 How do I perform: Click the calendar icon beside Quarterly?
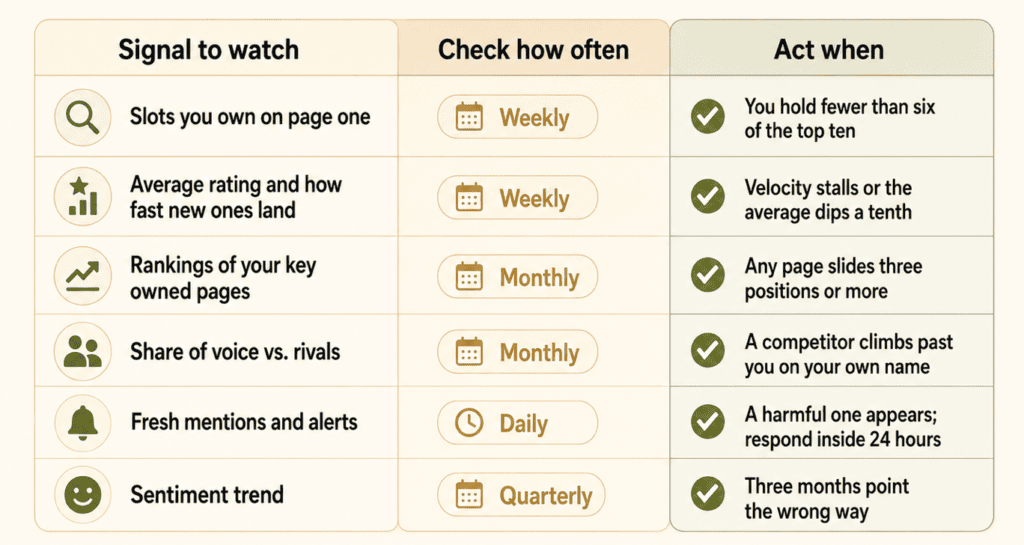coord(469,495)
